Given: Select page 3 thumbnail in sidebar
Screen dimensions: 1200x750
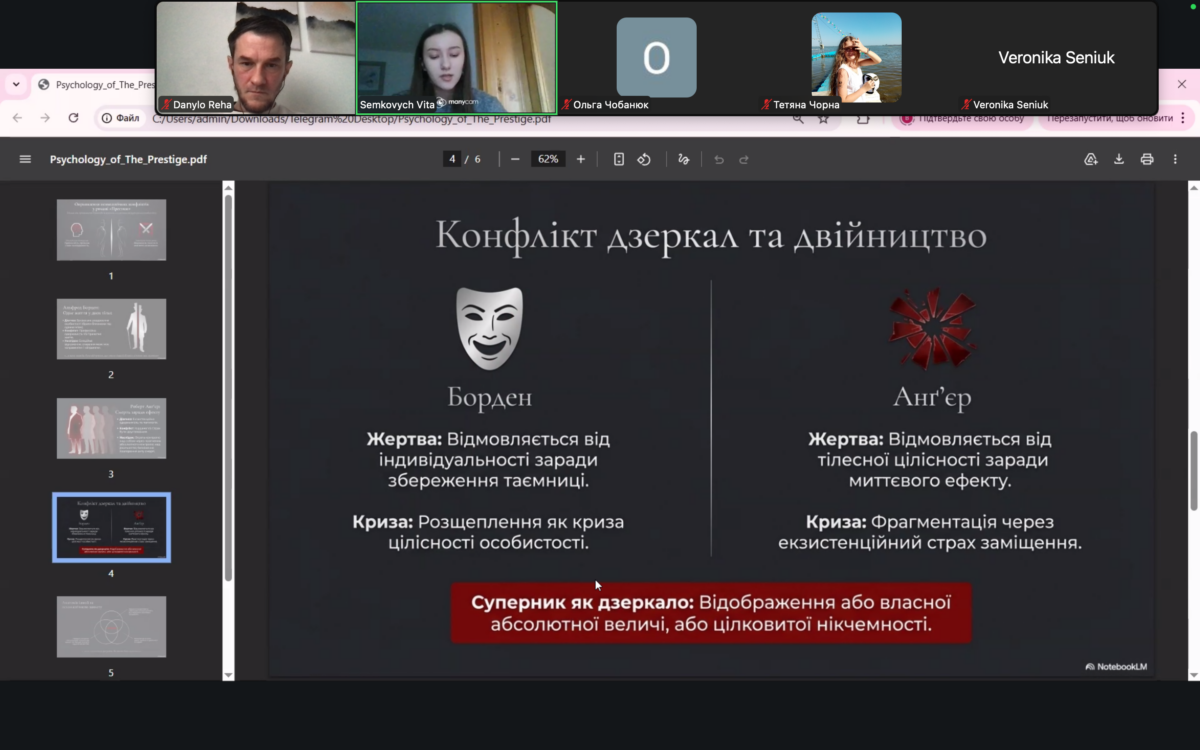Looking at the screenshot, I should pyautogui.click(x=111, y=428).
